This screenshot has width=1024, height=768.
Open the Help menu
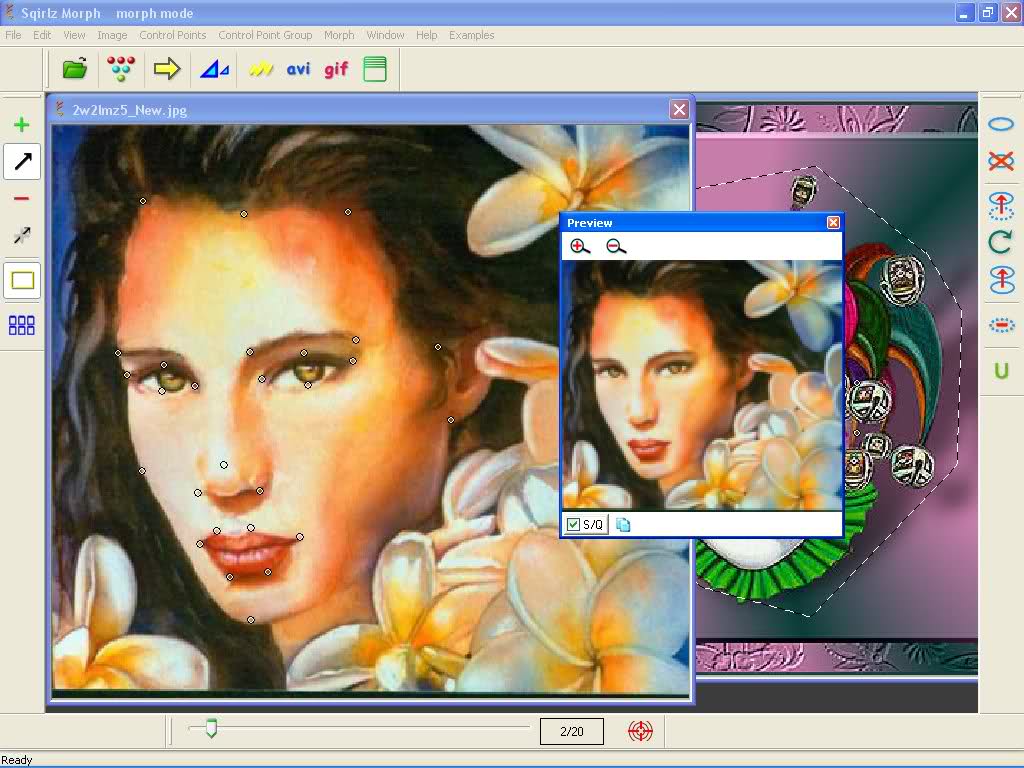pos(426,35)
